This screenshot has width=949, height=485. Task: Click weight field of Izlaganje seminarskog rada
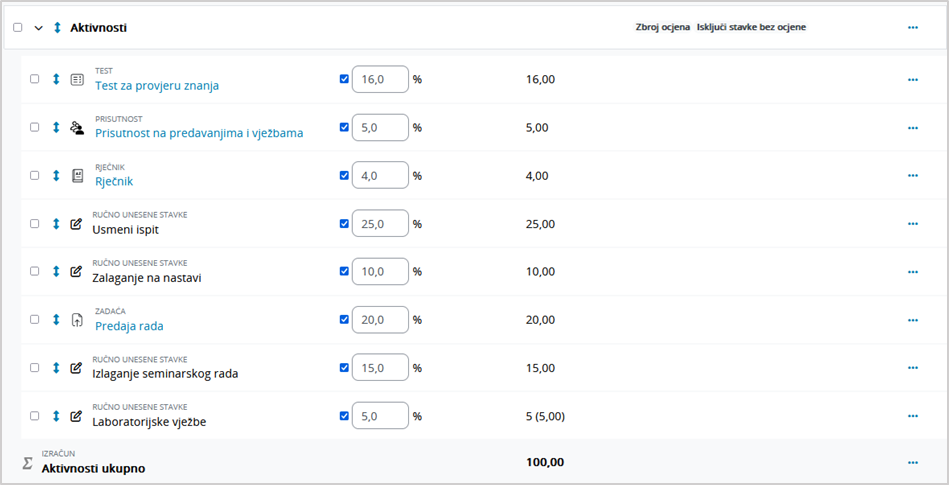point(380,367)
